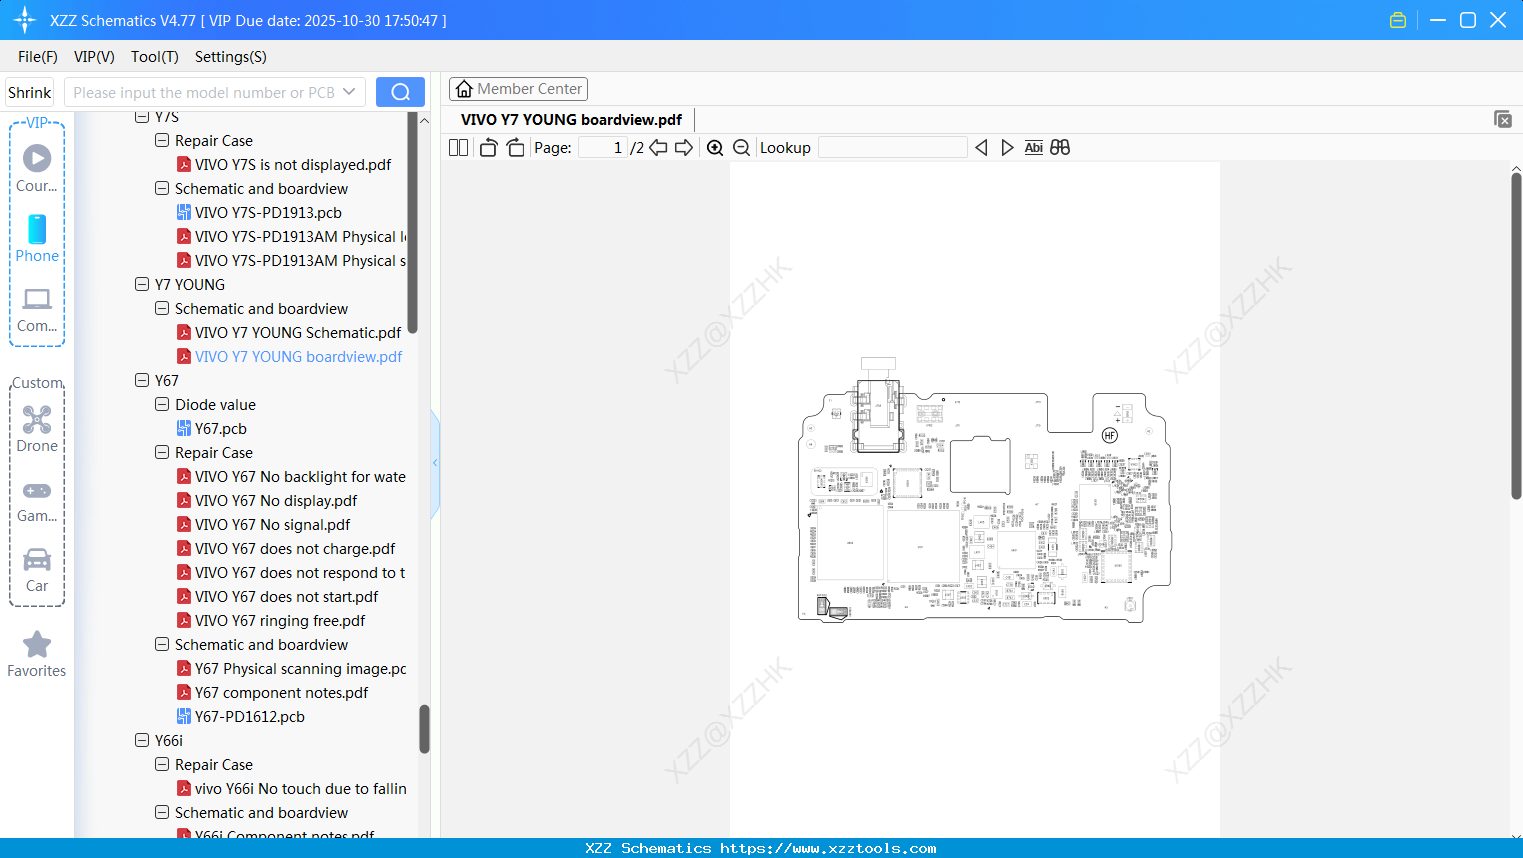Rotate the page clockwise
Viewport: 1523px width, 858px height.
(x=515, y=148)
